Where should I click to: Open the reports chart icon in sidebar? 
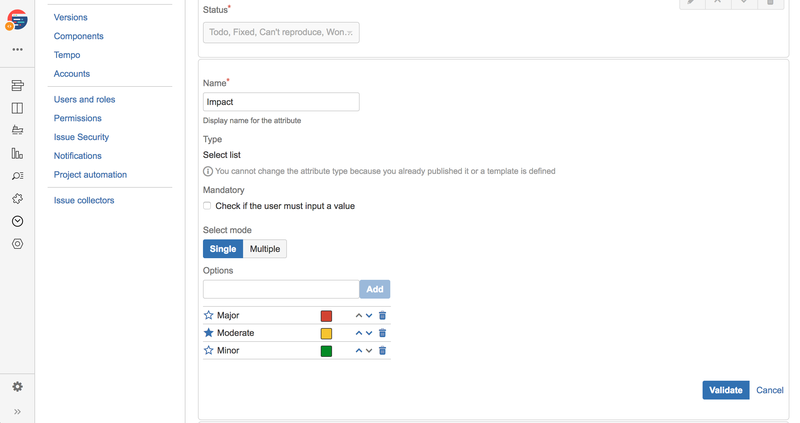pyautogui.click(x=17, y=154)
